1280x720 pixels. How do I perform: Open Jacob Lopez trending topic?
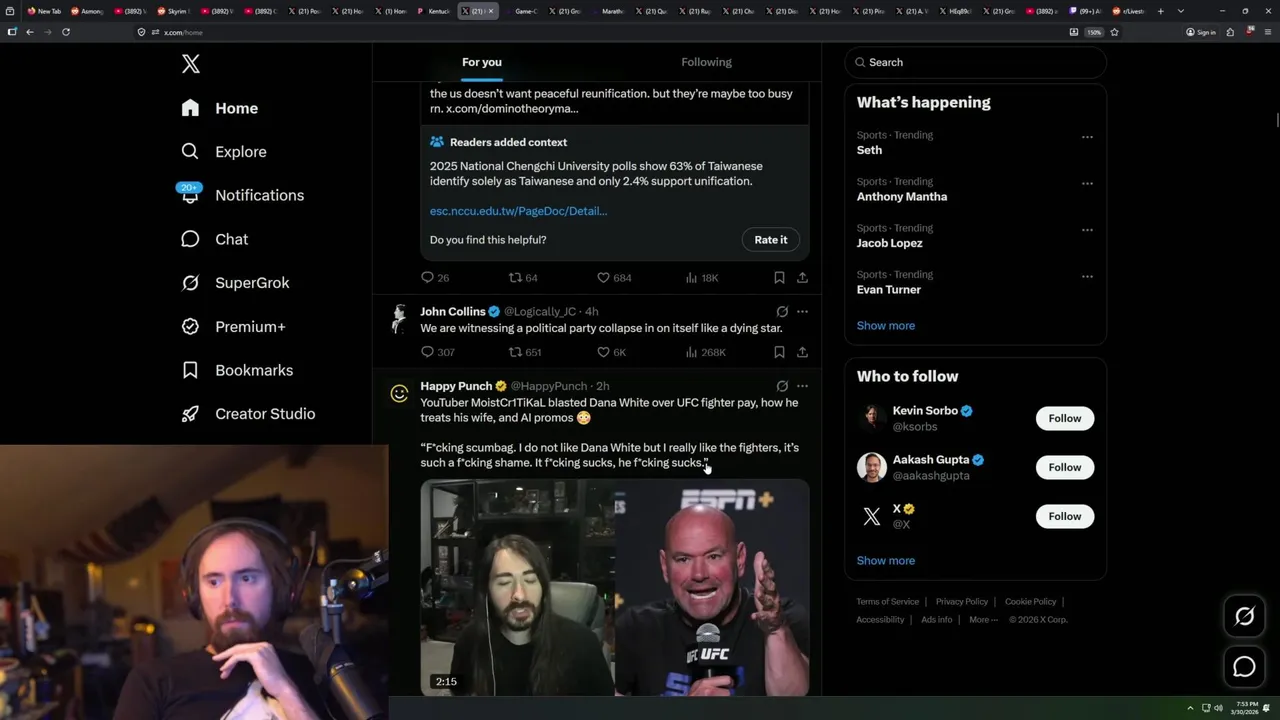click(x=890, y=243)
